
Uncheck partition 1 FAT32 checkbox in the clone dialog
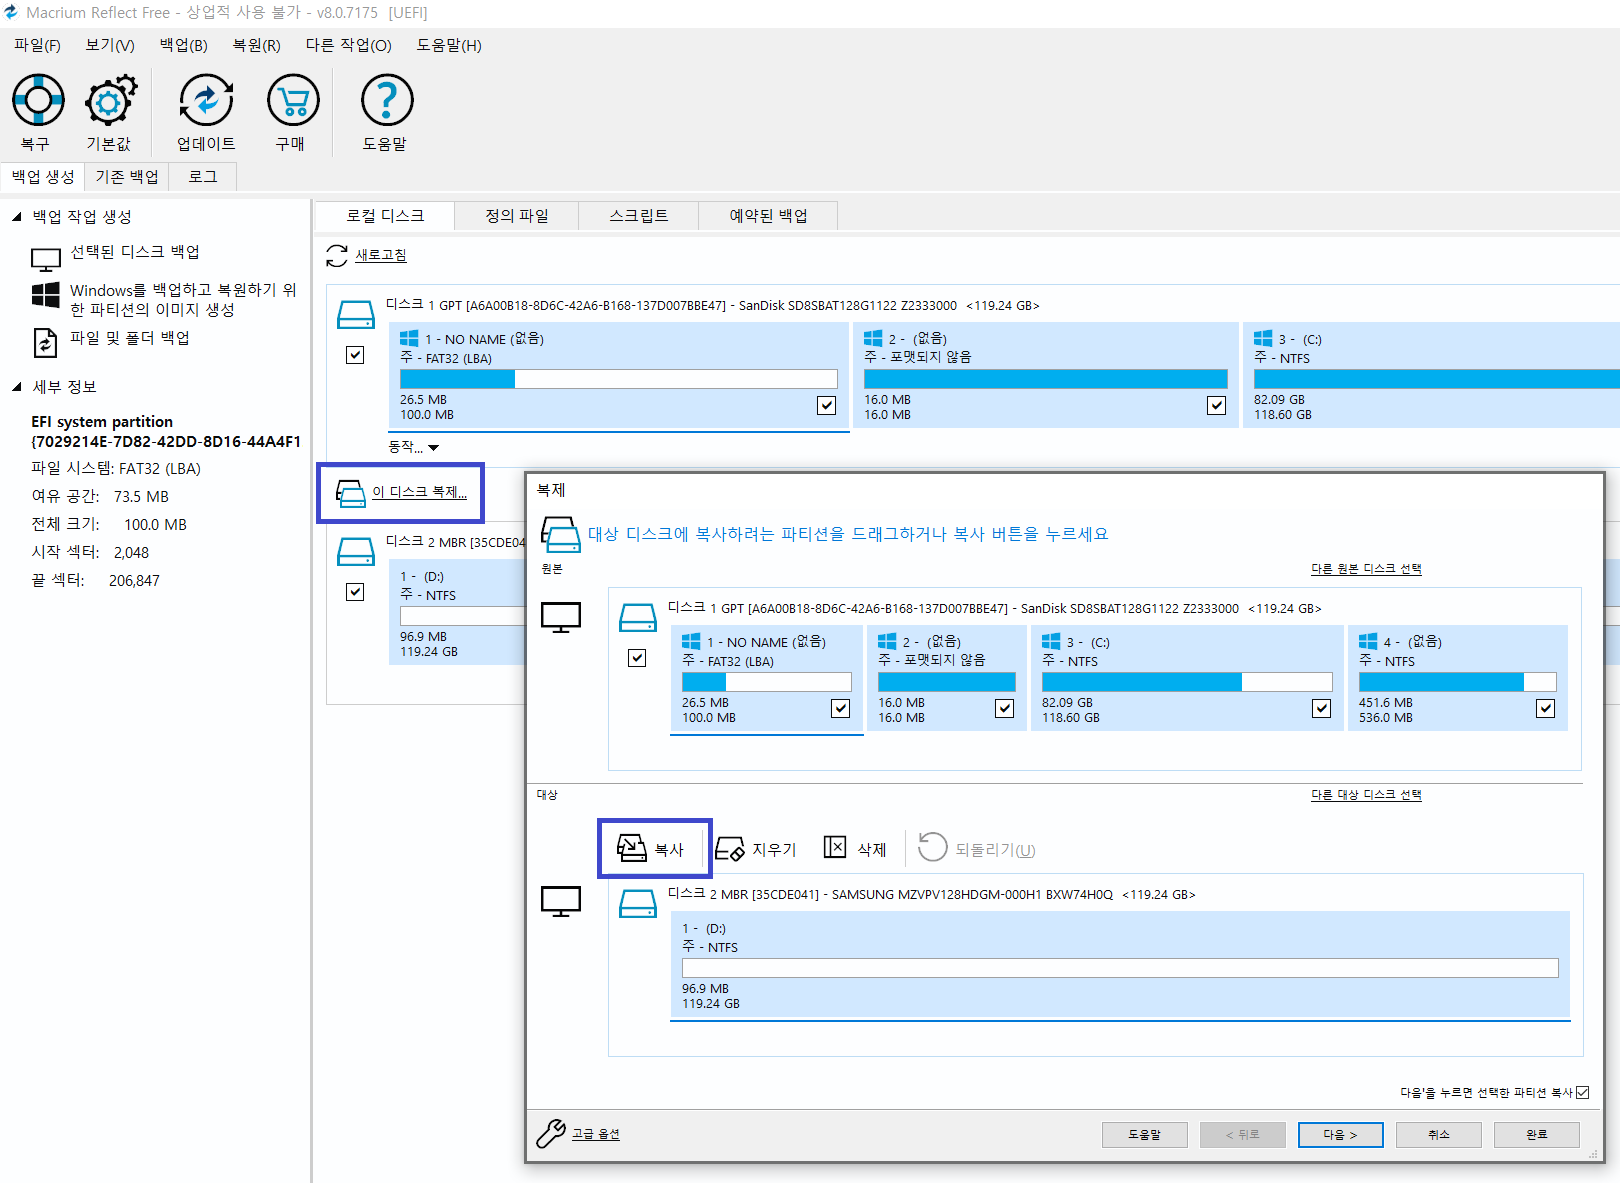841,708
